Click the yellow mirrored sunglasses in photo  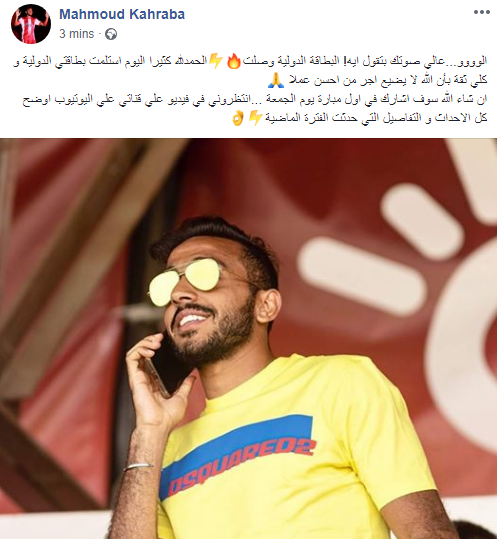point(186,281)
